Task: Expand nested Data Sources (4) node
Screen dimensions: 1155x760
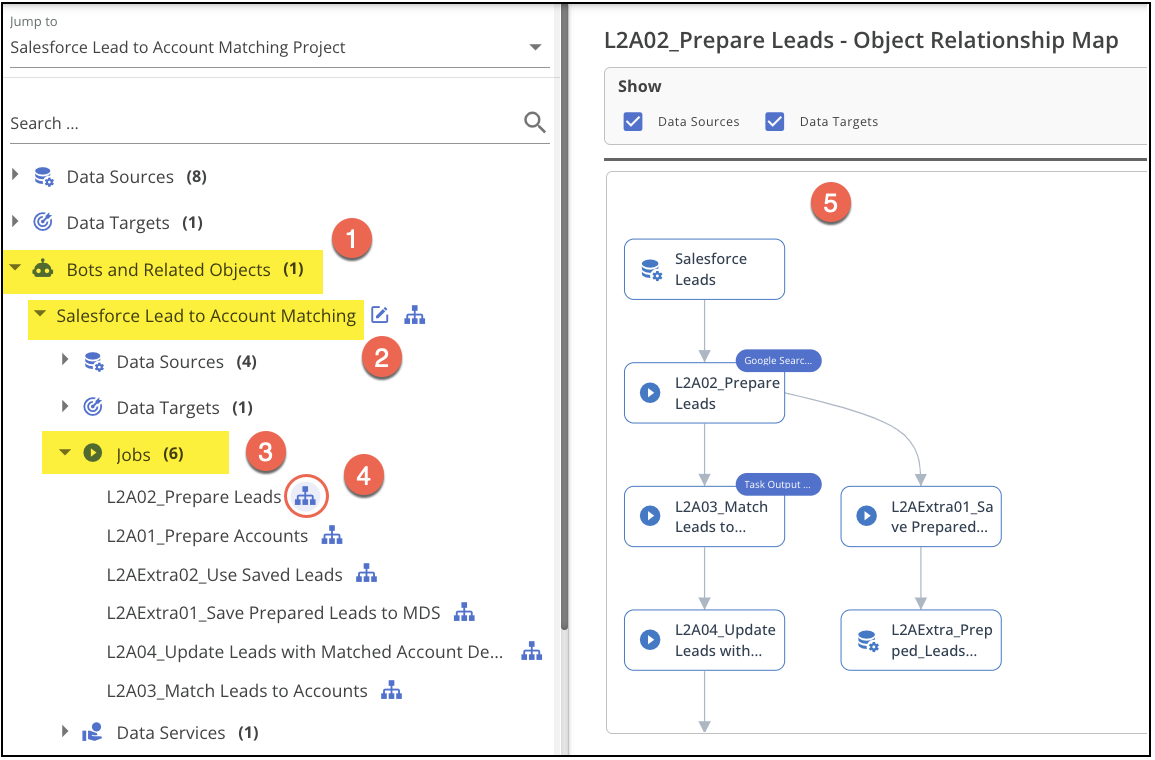Action: point(66,360)
